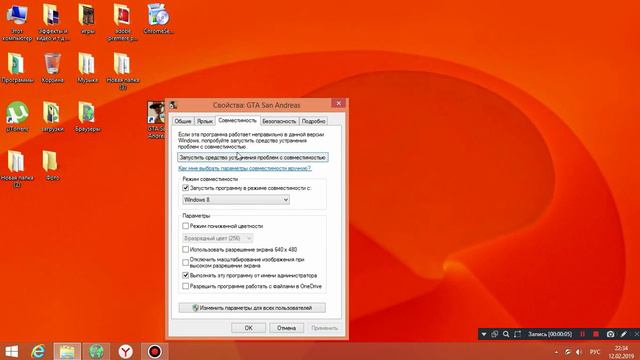Click the properties dialog title bar icon
The height and width of the screenshot is (360, 640).
tap(173, 105)
